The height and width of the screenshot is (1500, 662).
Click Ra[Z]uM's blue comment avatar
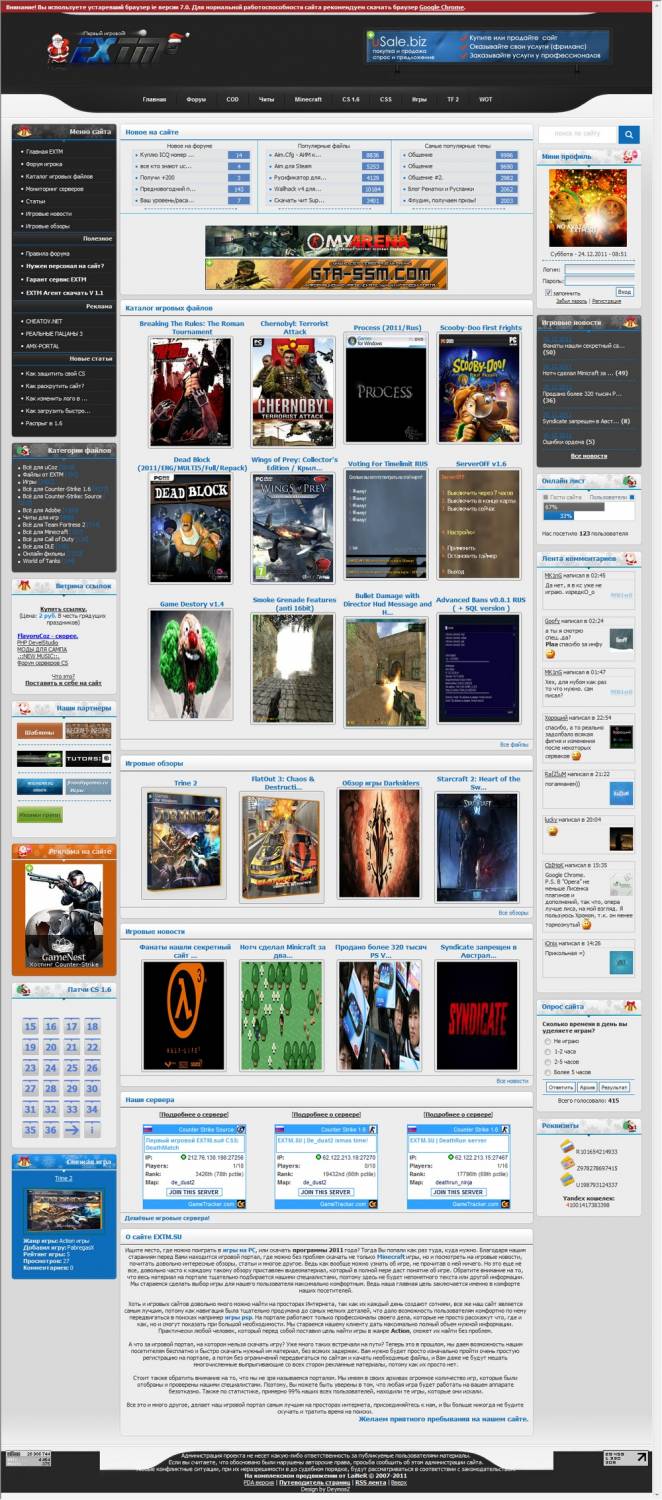click(x=621, y=793)
